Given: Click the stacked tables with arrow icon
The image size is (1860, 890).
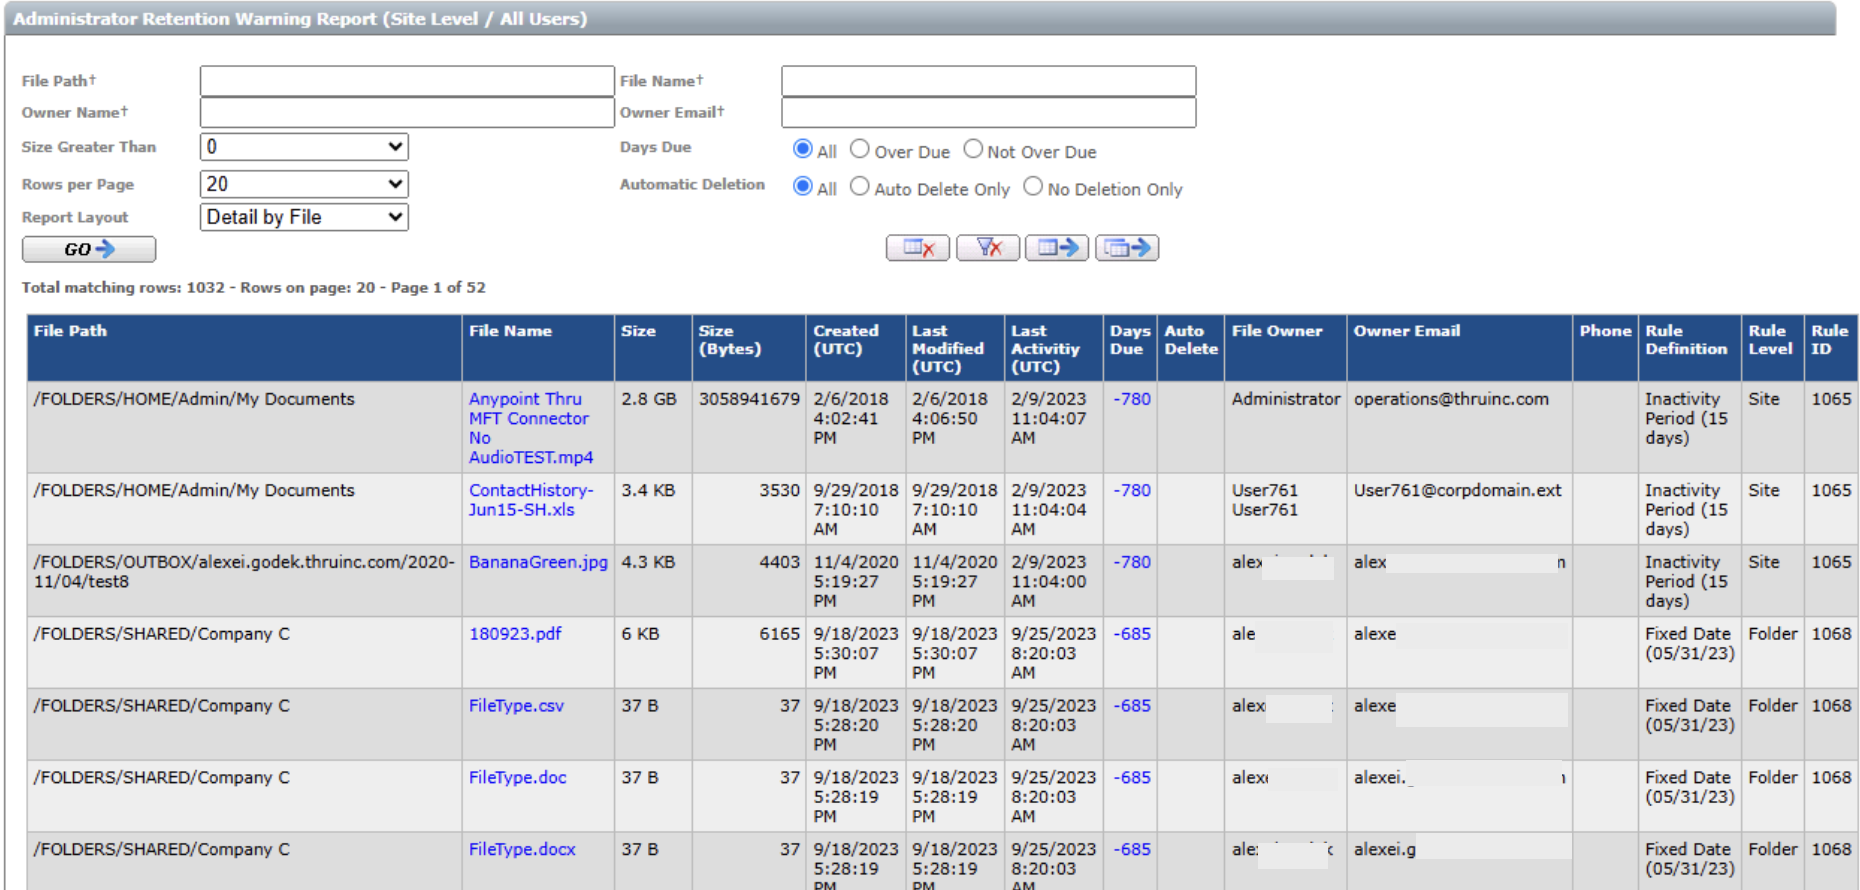Looking at the screenshot, I should pos(1126,248).
